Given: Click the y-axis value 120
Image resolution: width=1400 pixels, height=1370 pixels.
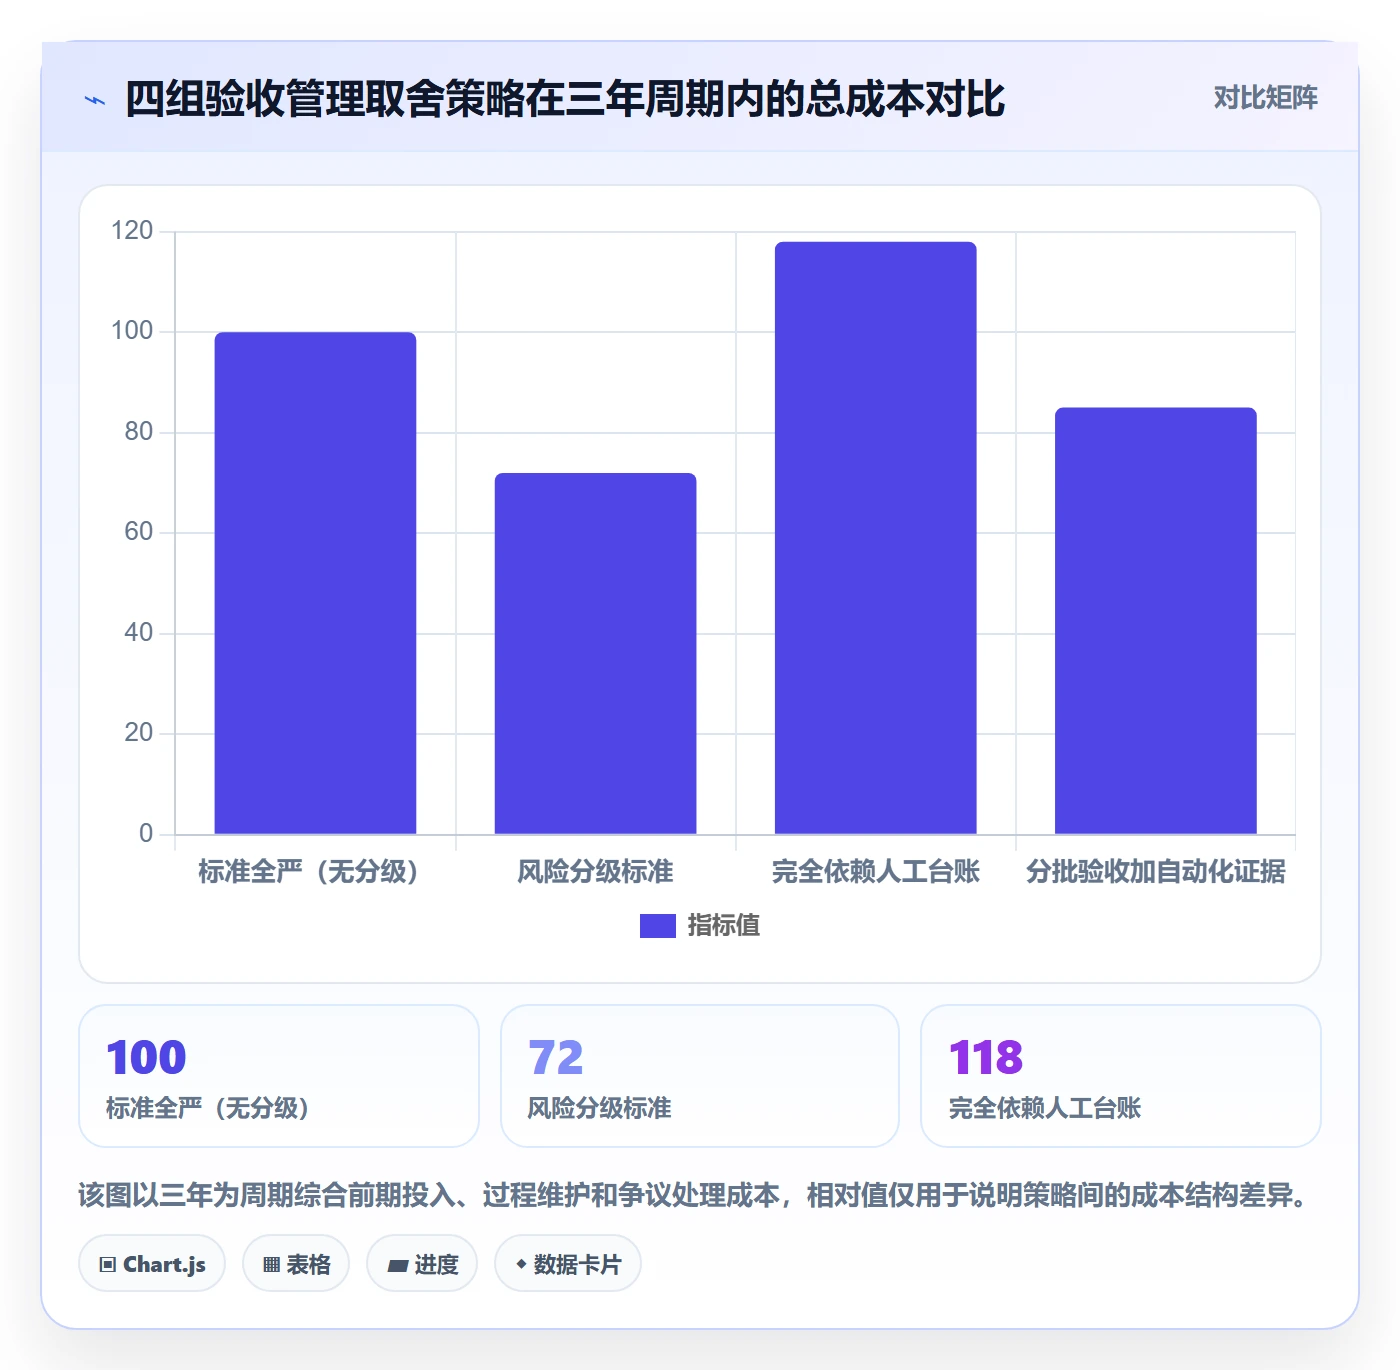Looking at the screenshot, I should [132, 231].
